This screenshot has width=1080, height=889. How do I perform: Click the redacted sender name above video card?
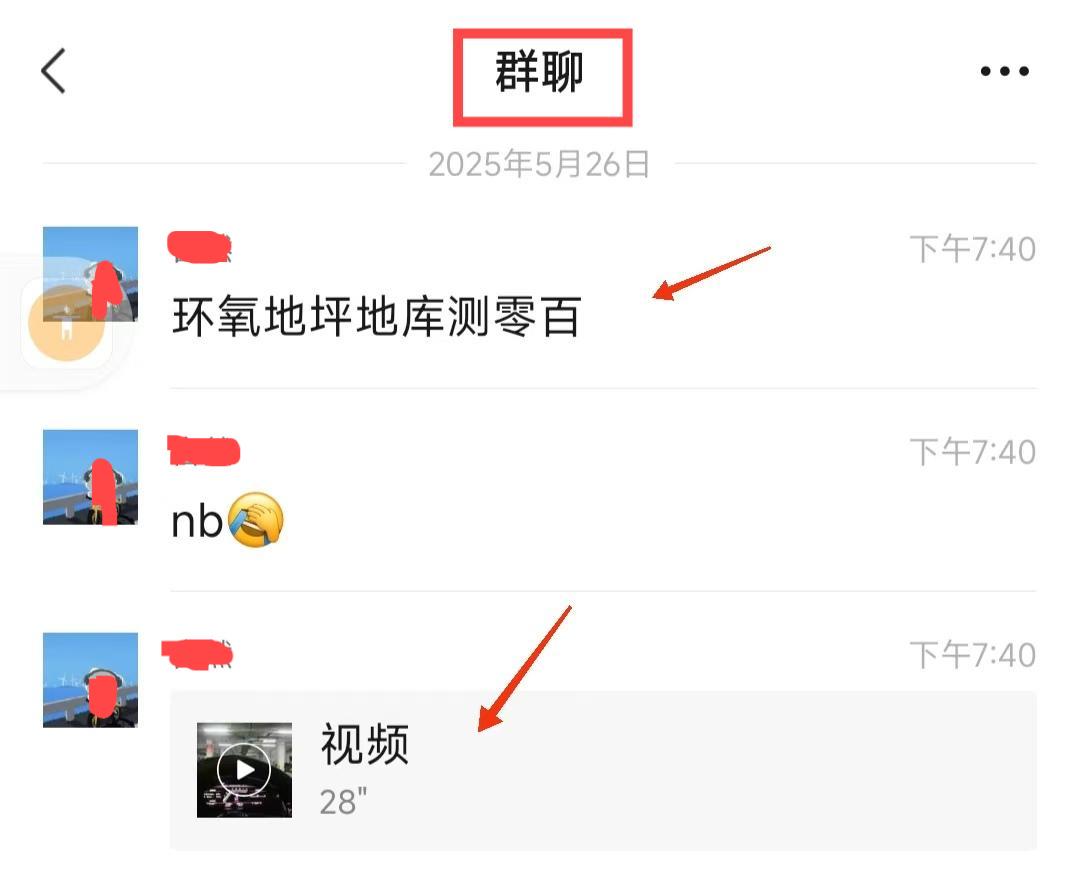click(198, 654)
